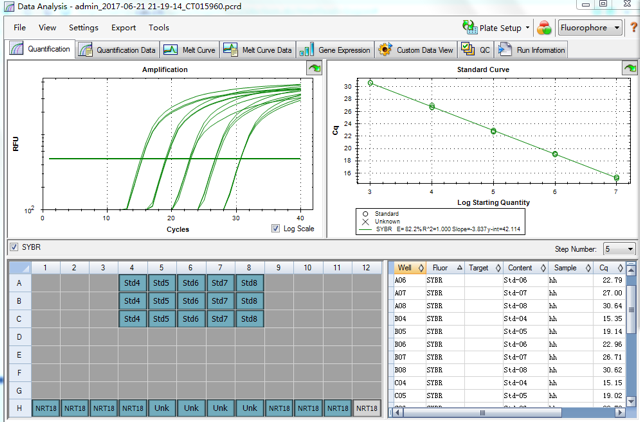Select well H1 labeled NRT18

pyautogui.click(x=46, y=408)
